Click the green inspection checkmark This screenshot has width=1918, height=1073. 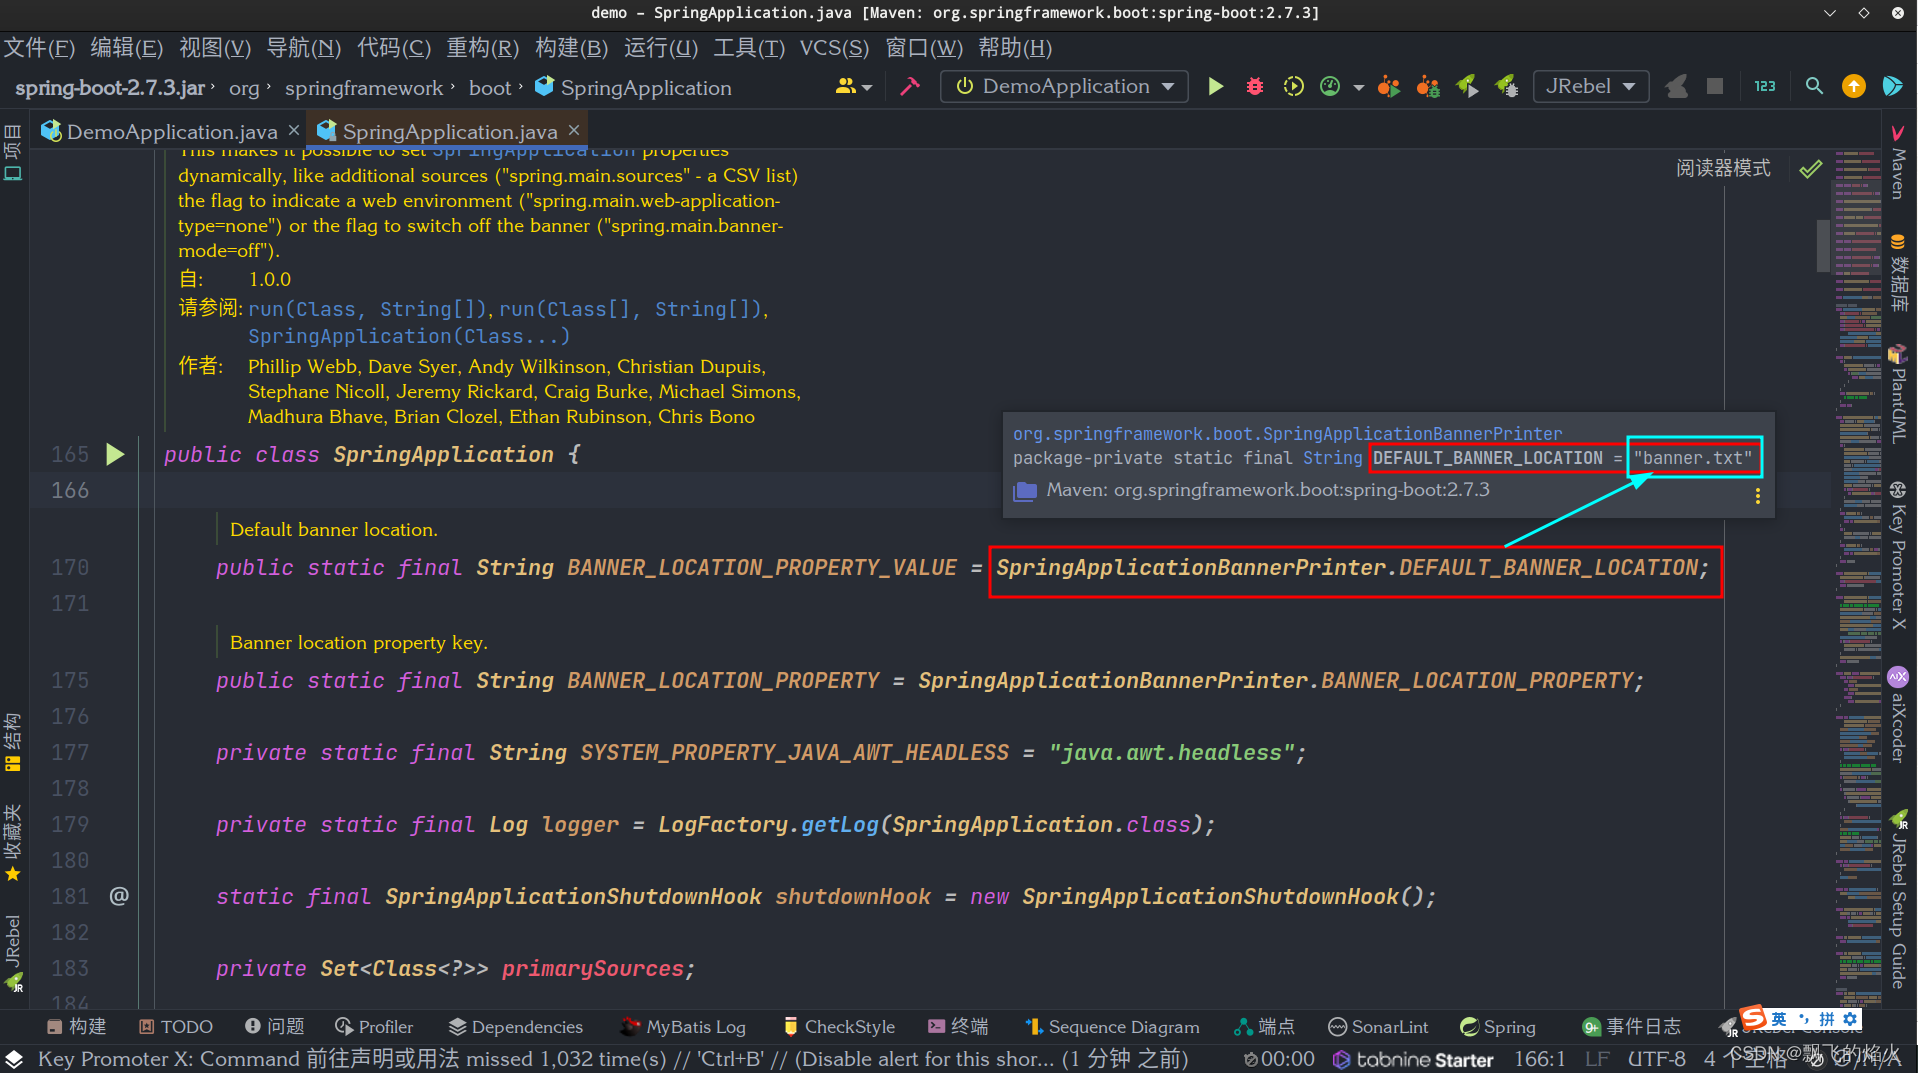click(x=1811, y=169)
